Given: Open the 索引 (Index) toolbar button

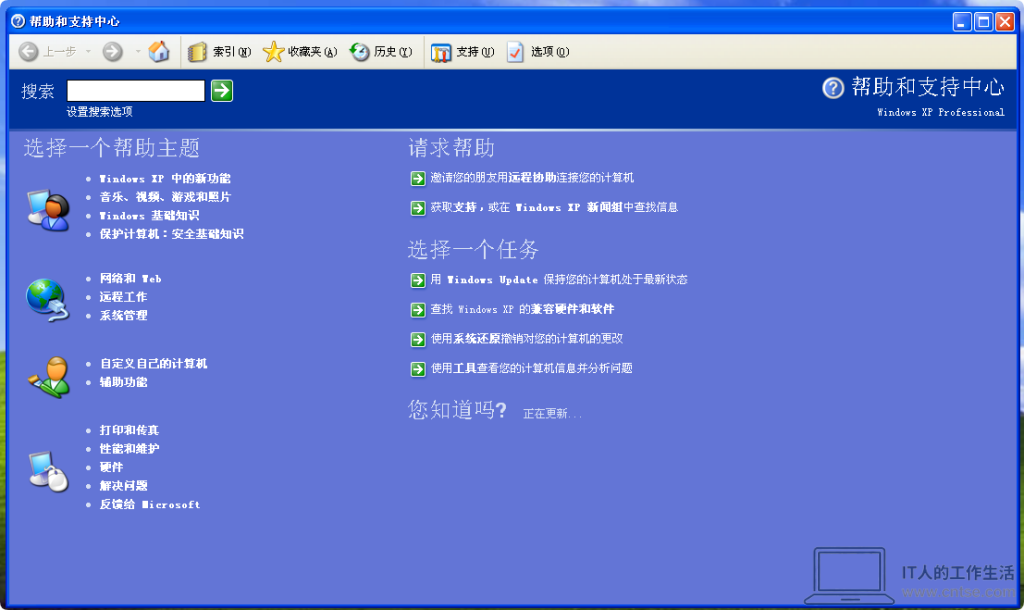Looking at the screenshot, I should click(219, 52).
